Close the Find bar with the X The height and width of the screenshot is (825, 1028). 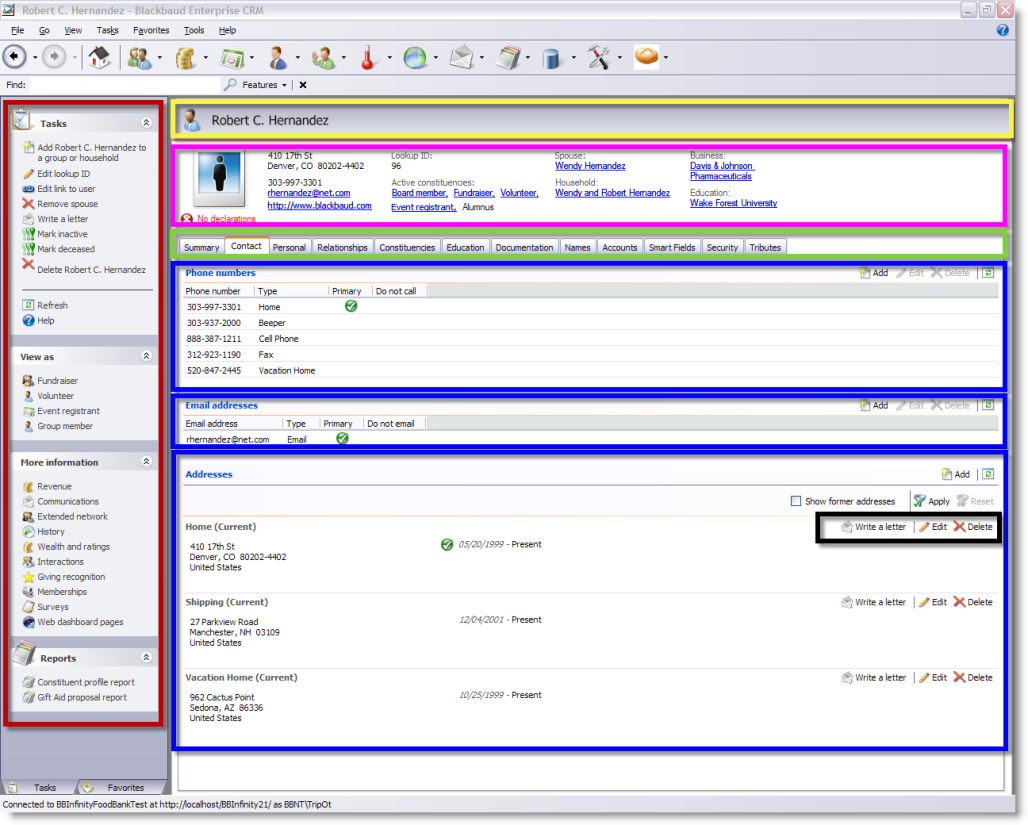(x=303, y=85)
